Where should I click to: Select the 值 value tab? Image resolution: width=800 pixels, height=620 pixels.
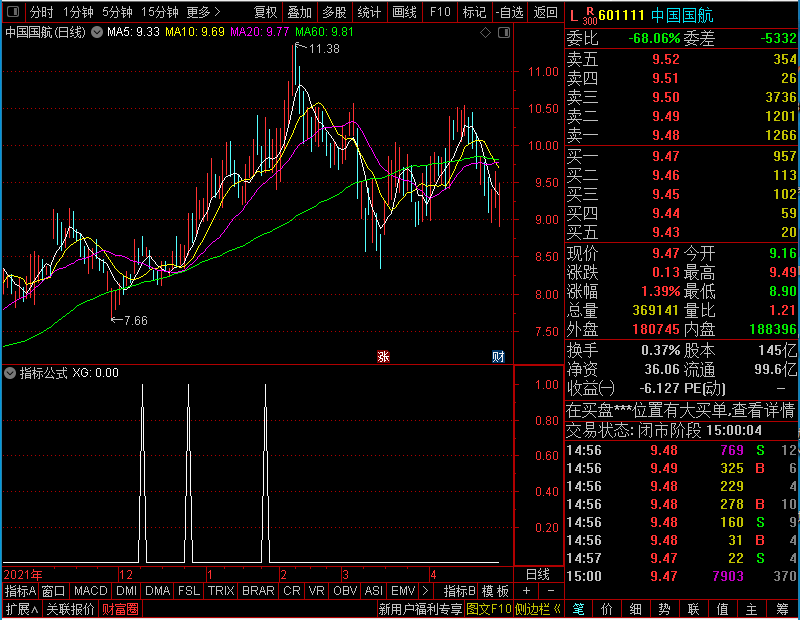[722, 609]
